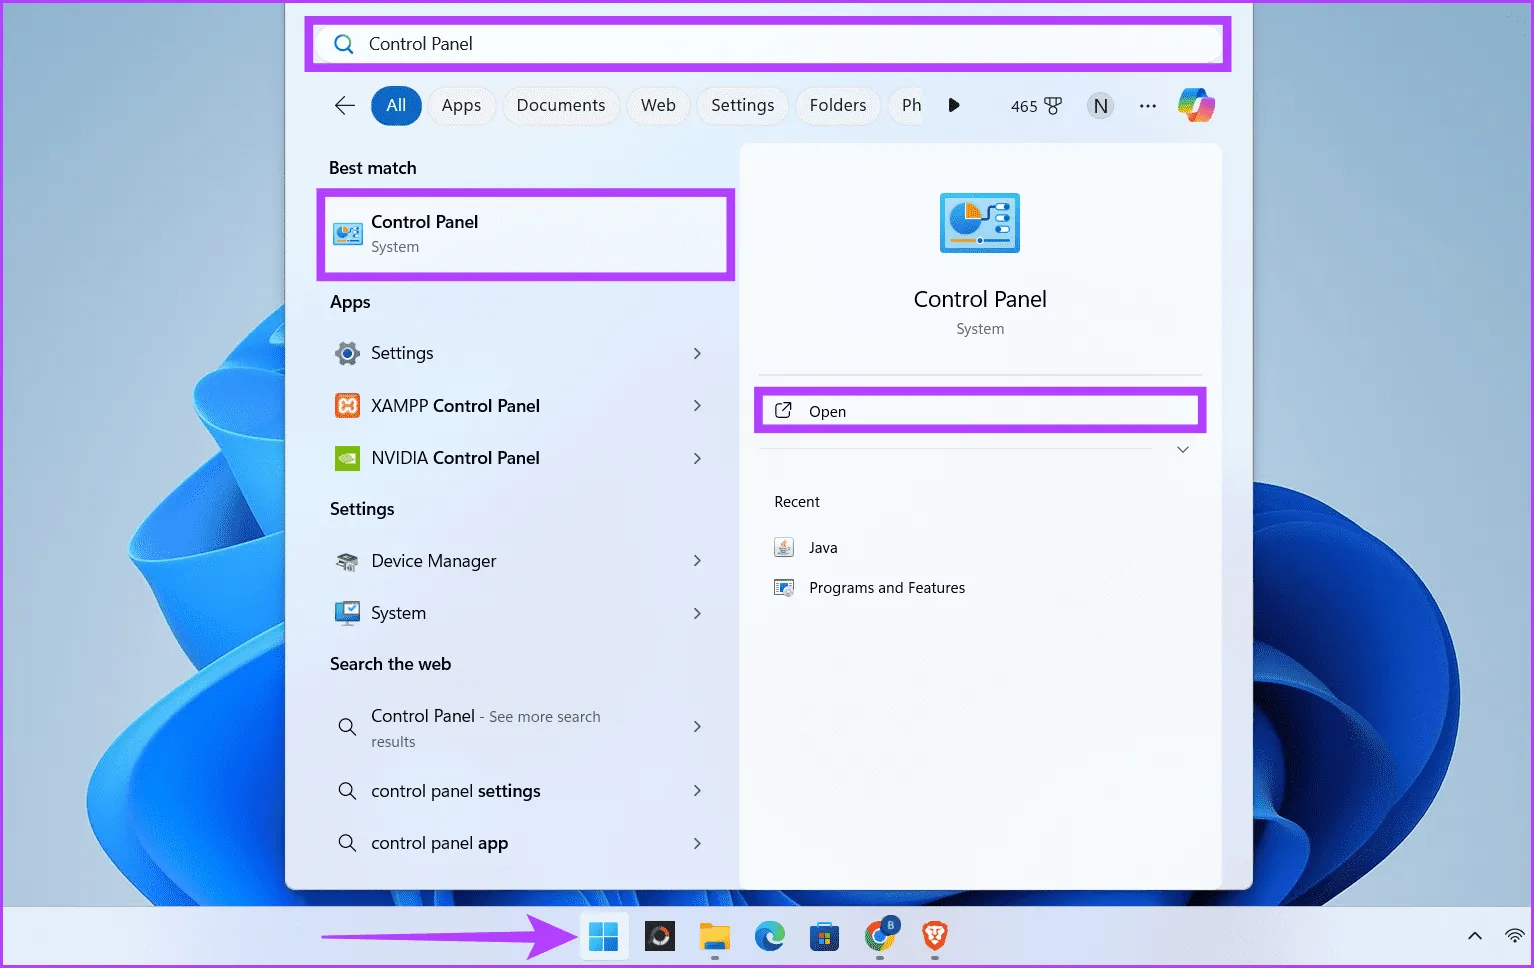
Task: Open Java from the Recent list
Action: [x=823, y=548]
